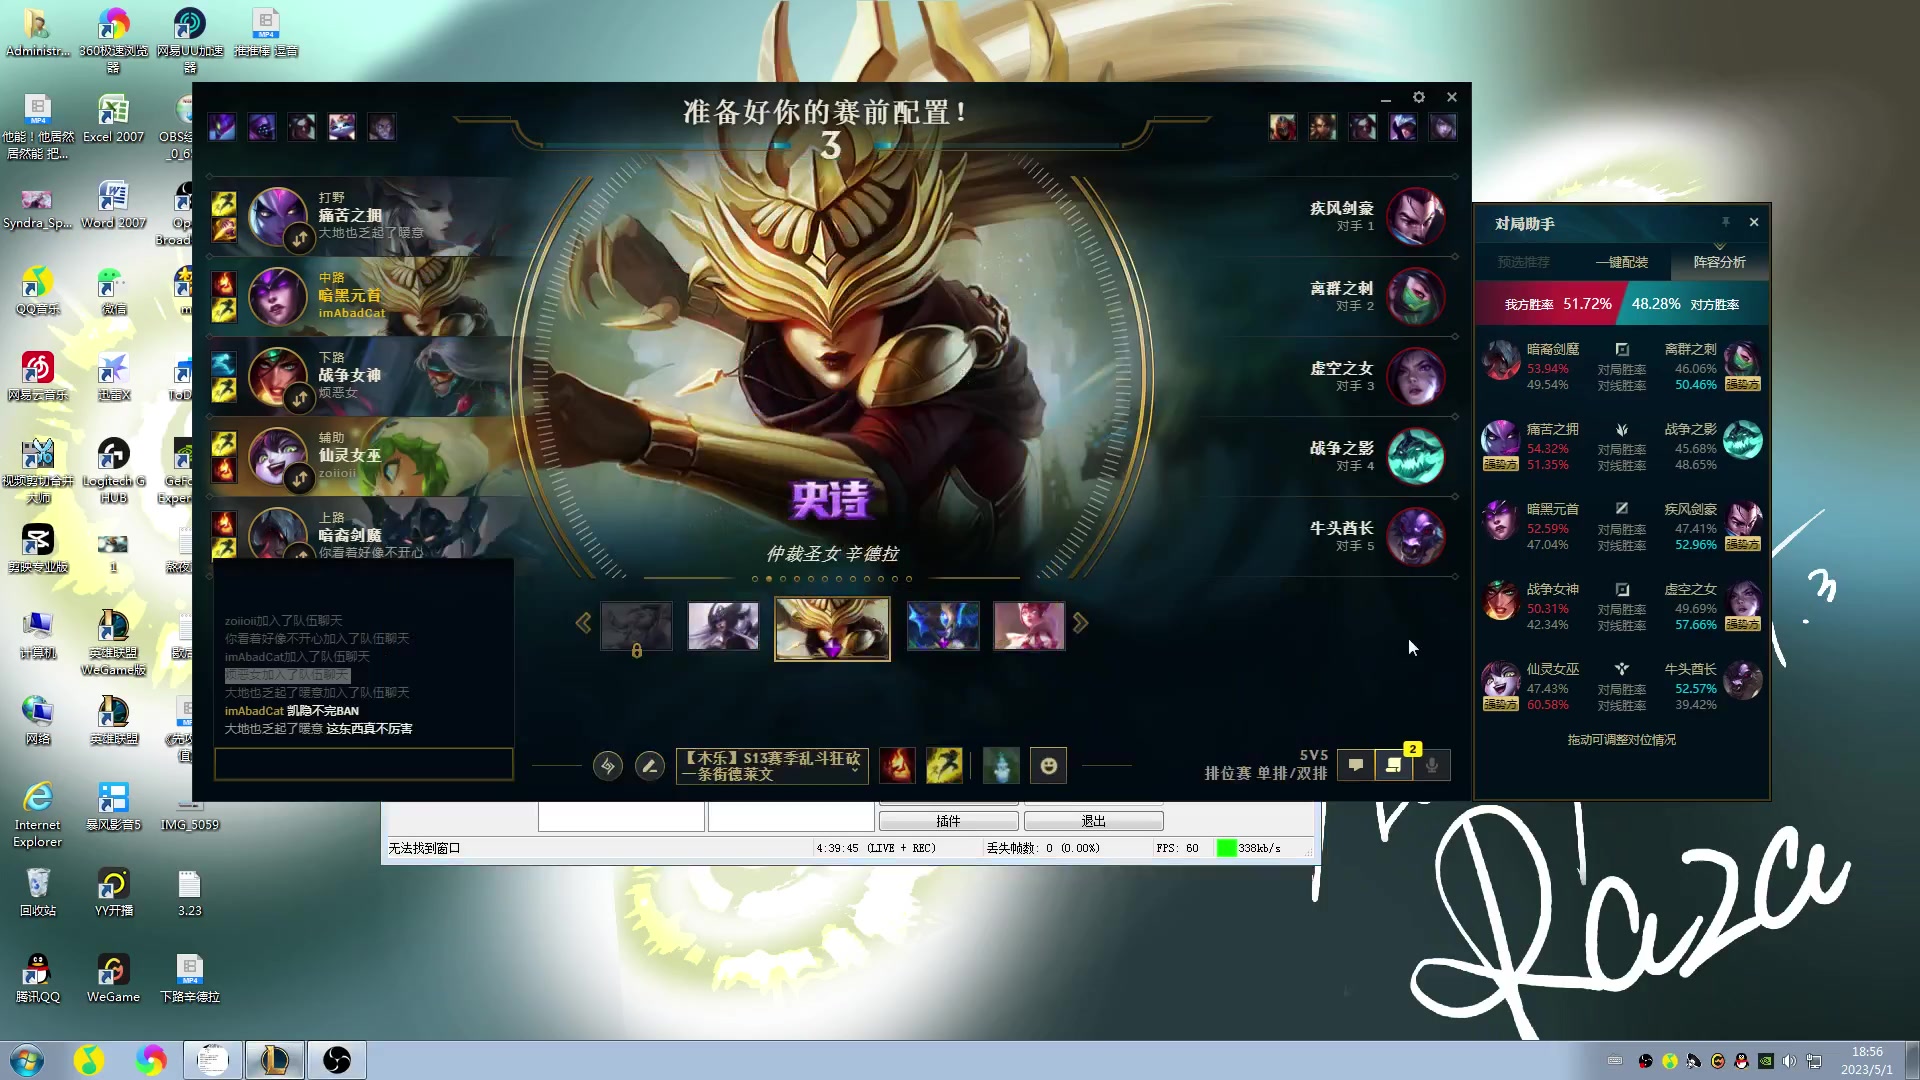Open 回收站 desktop icon

coord(38,892)
